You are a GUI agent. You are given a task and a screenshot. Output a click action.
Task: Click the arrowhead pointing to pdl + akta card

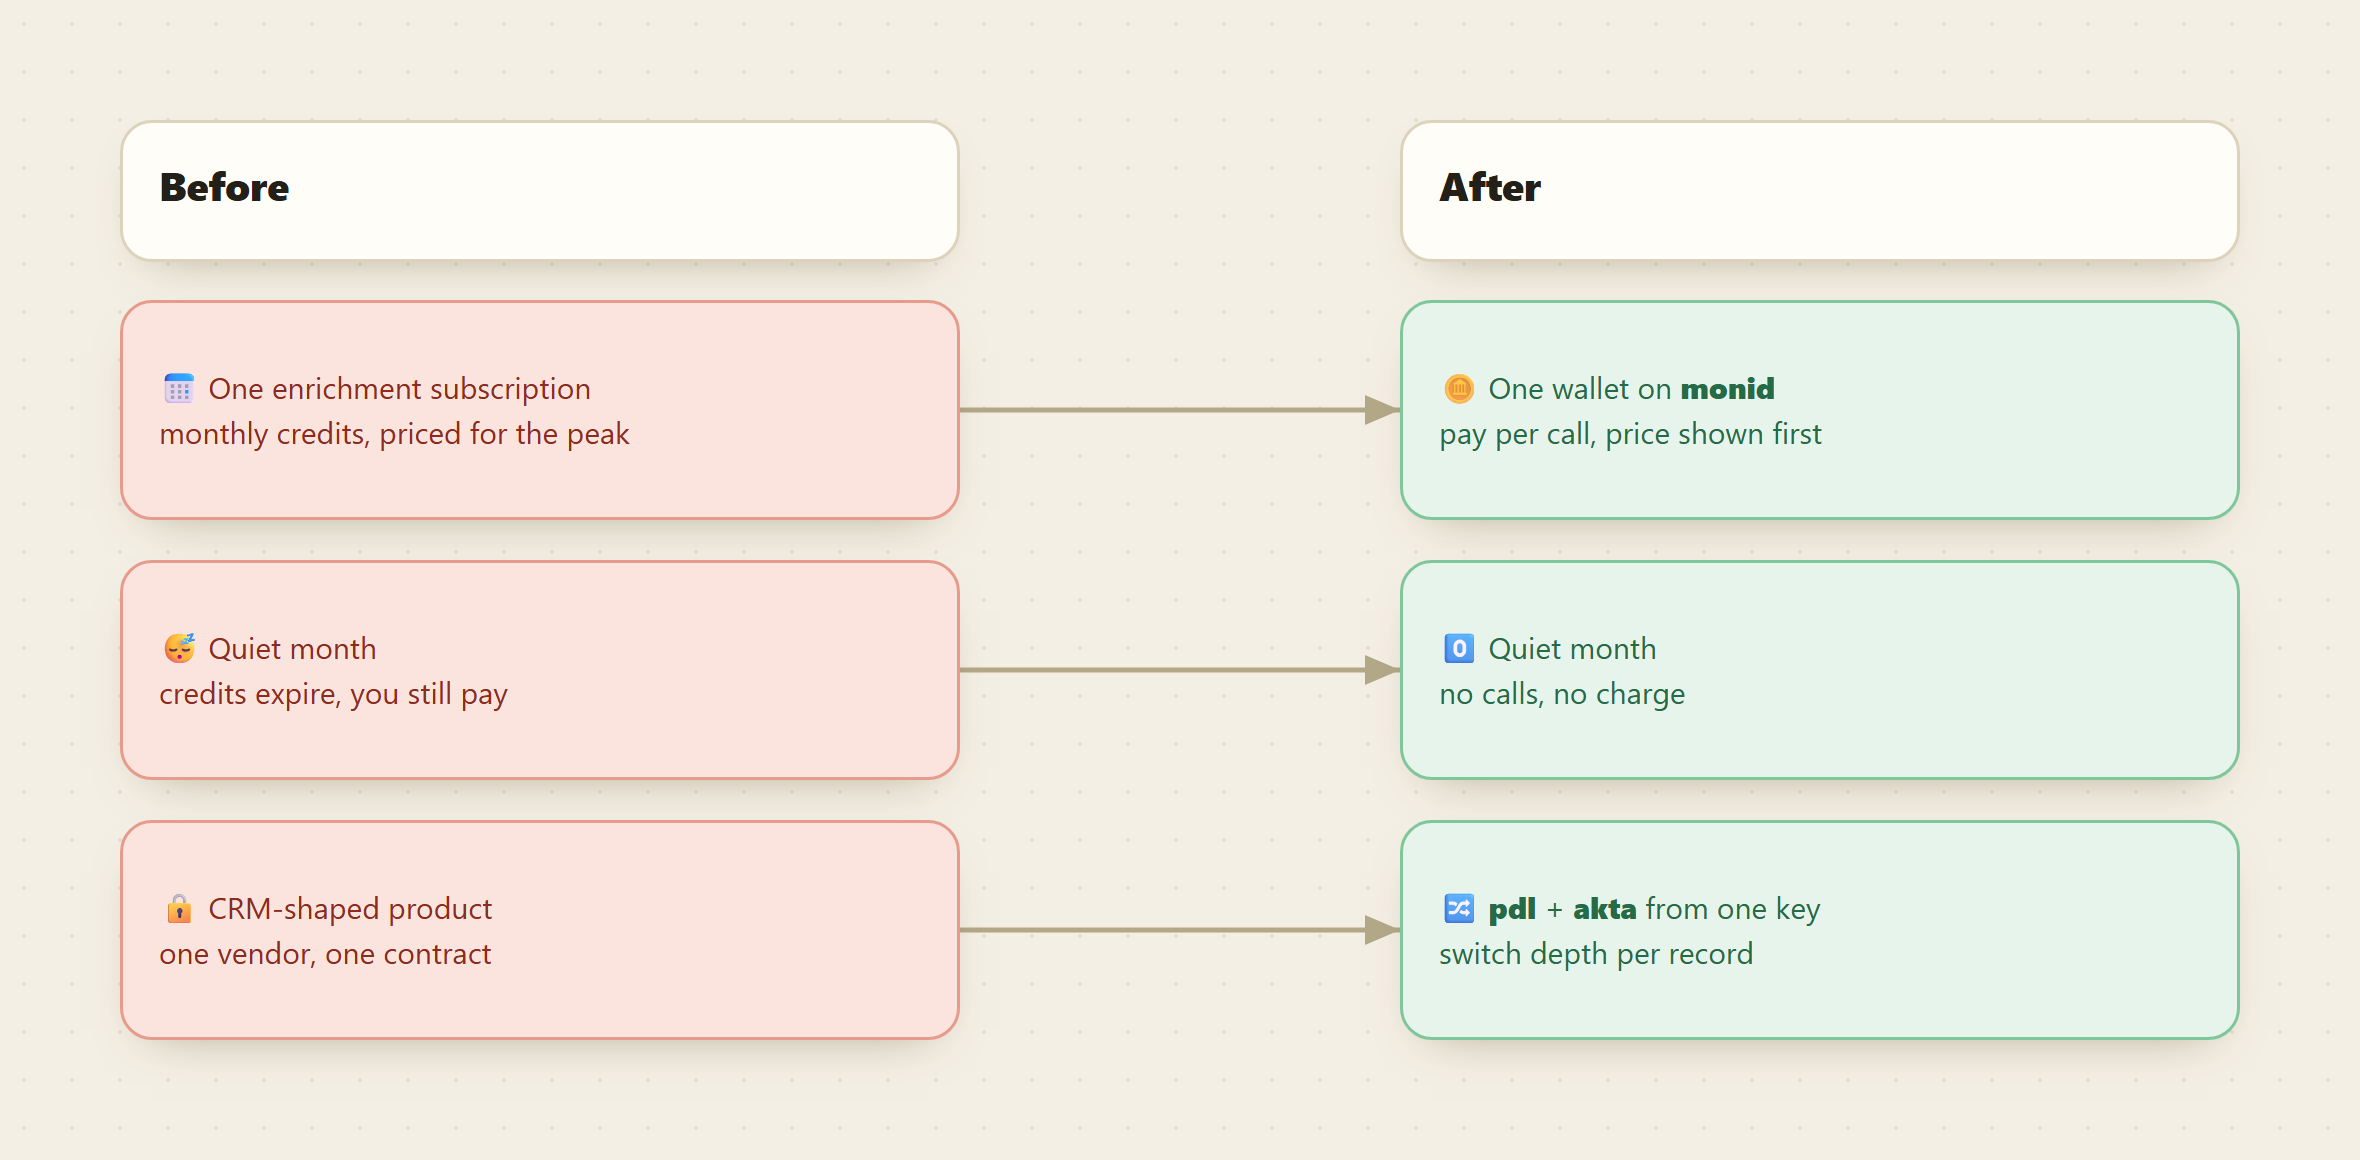(x=1382, y=929)
